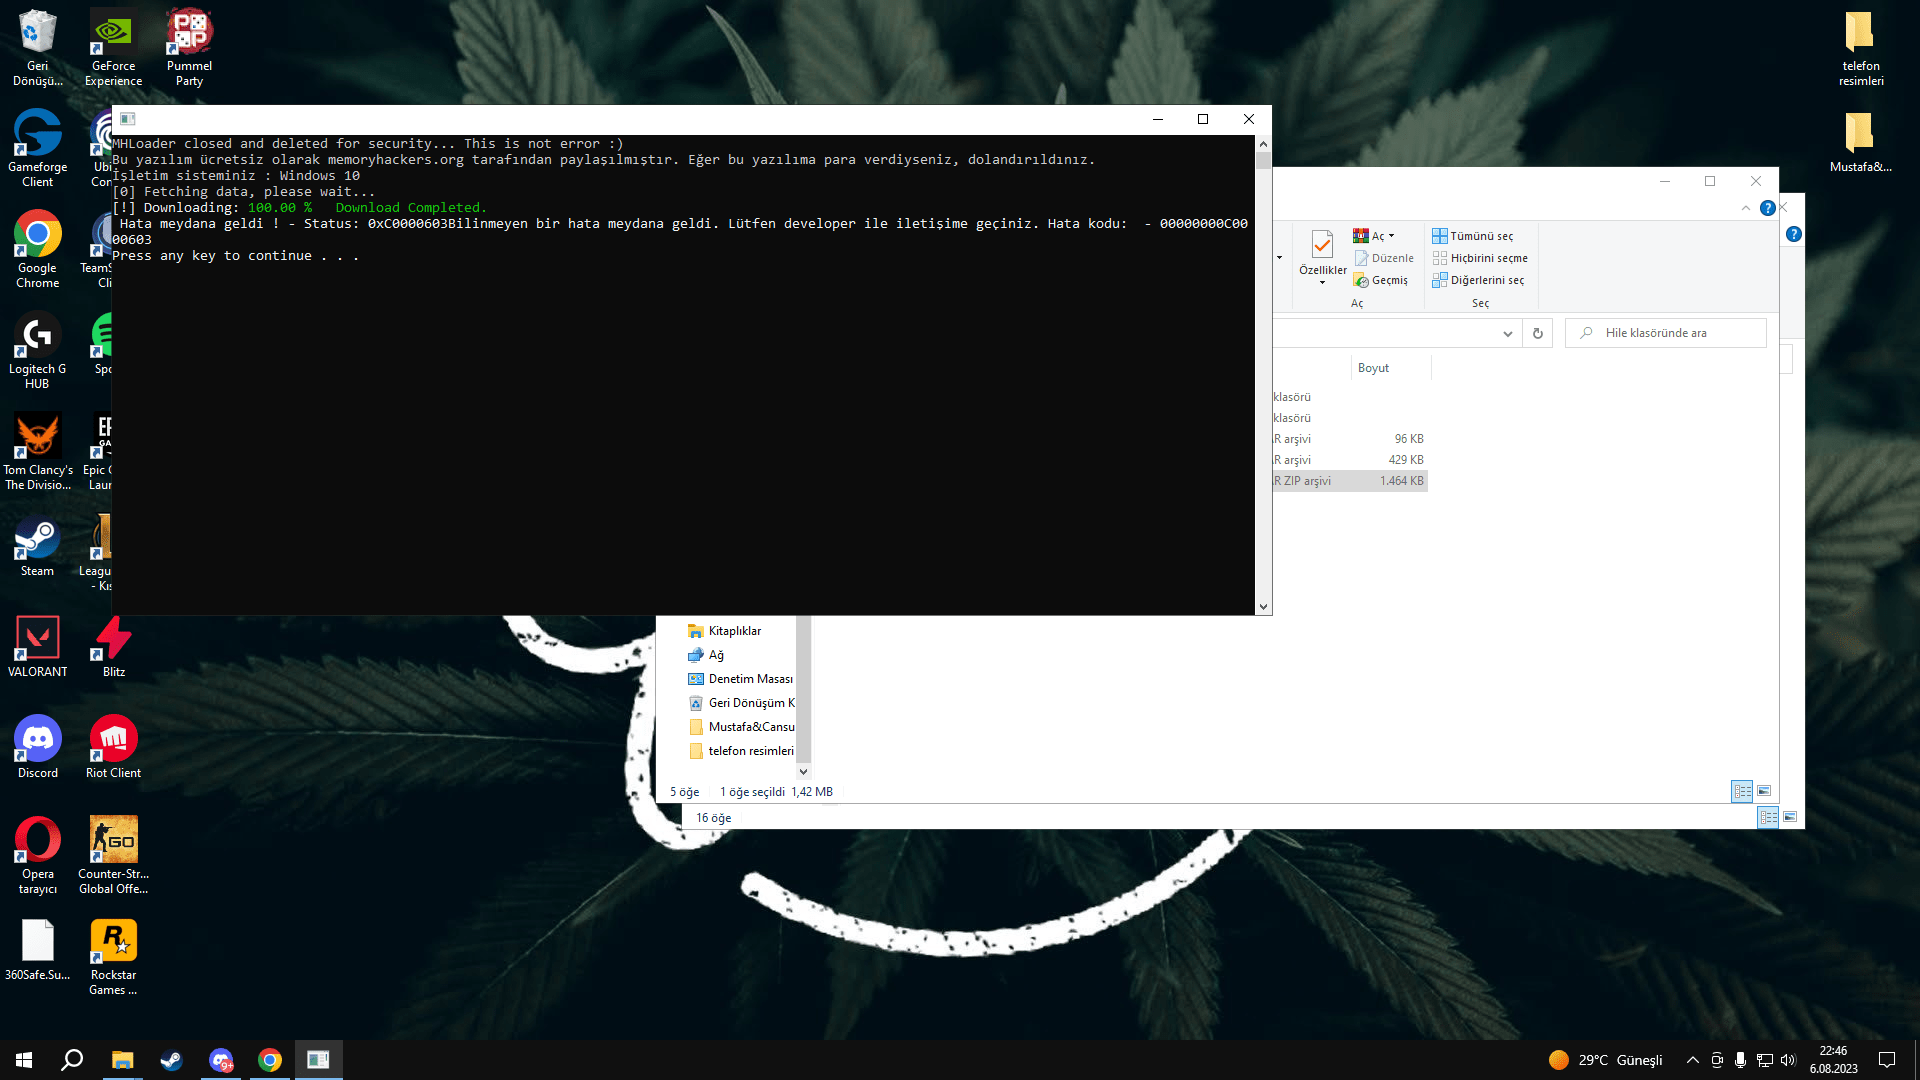Open the console window system menu icon
The image size is (1920, 1080).
pos(128,119)
